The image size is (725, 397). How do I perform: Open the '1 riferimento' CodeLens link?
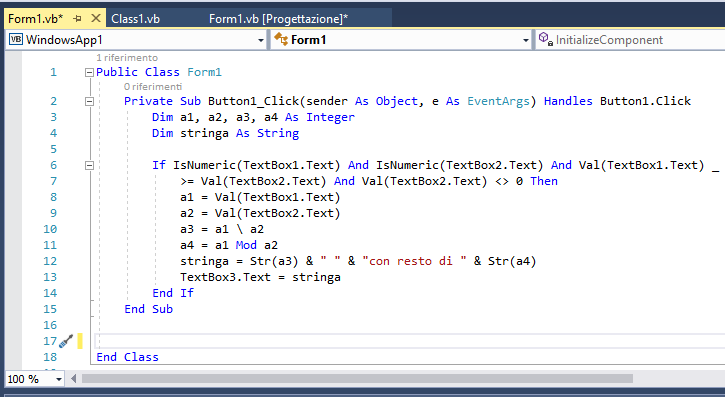pos(127,58)
